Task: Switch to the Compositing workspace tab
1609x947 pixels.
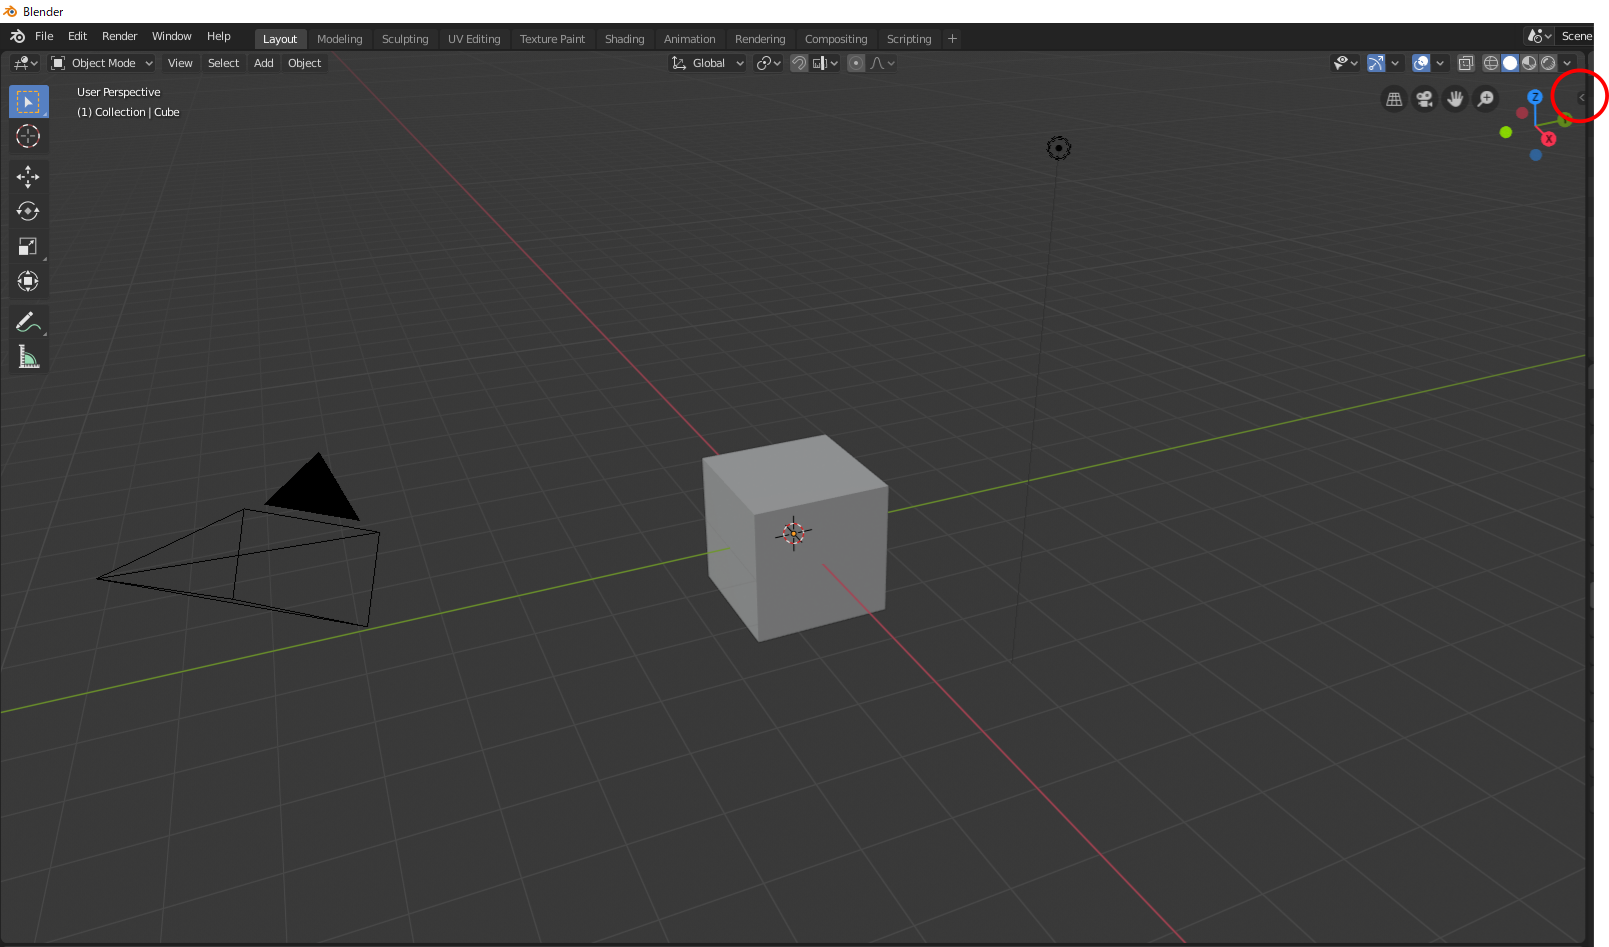Action: tap(836, 39)
